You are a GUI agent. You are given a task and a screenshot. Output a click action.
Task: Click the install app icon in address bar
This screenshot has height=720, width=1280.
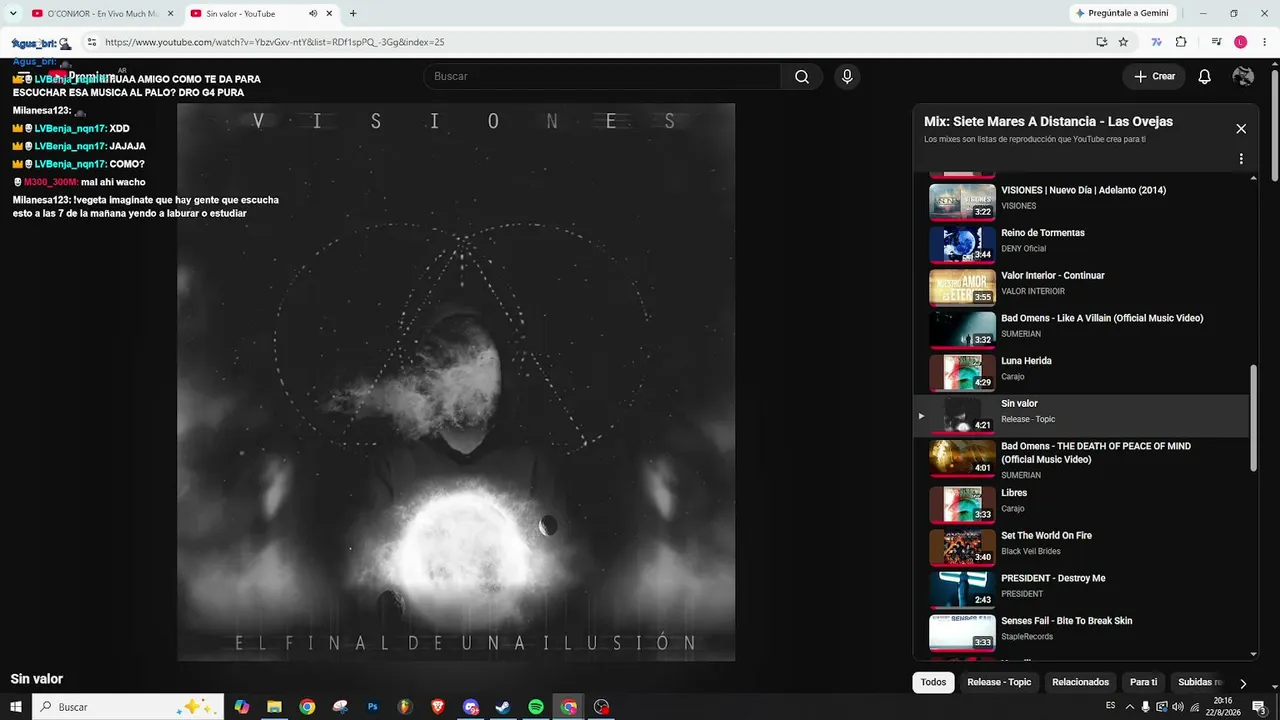click(1101, 42)
